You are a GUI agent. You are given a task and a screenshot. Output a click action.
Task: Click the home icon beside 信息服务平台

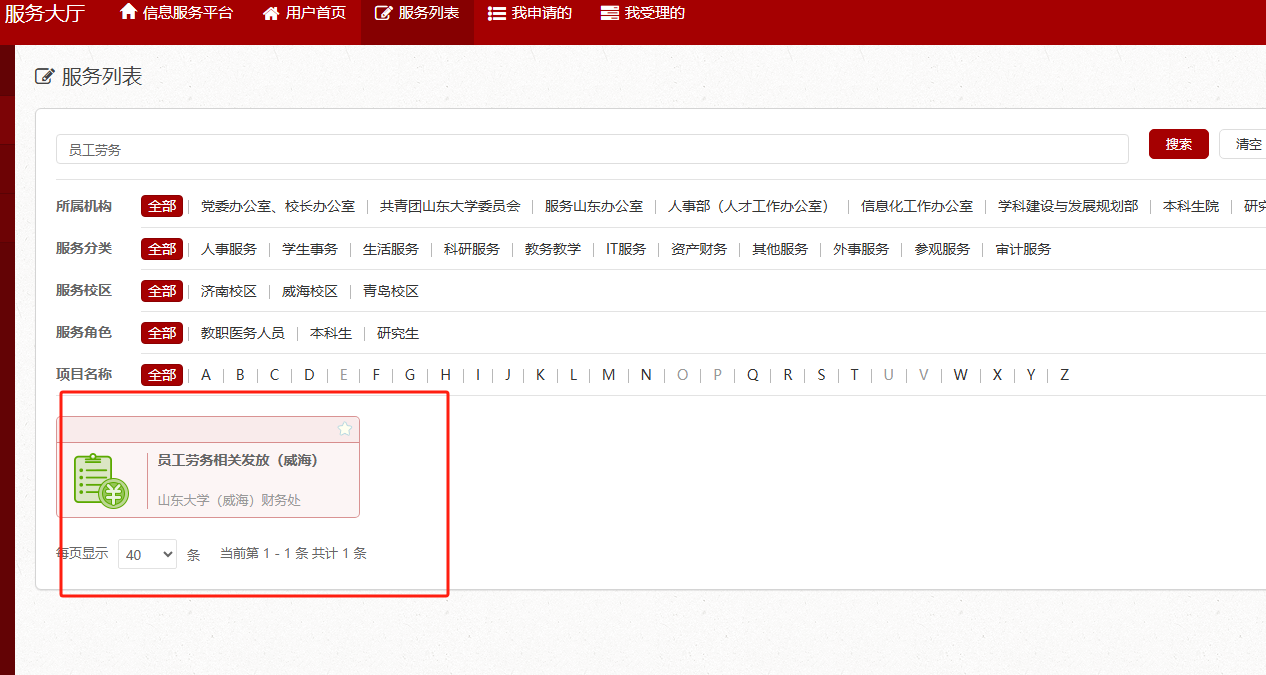tap(128, 12)
